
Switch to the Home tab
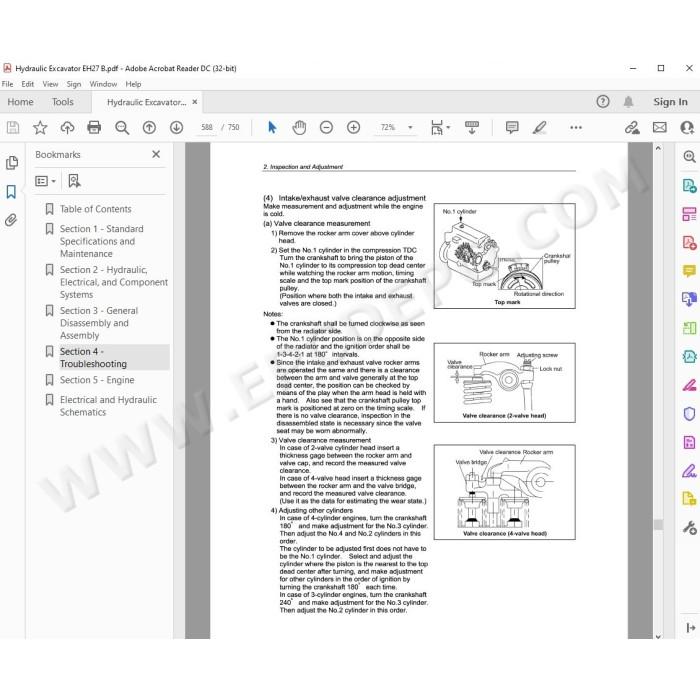21,102
